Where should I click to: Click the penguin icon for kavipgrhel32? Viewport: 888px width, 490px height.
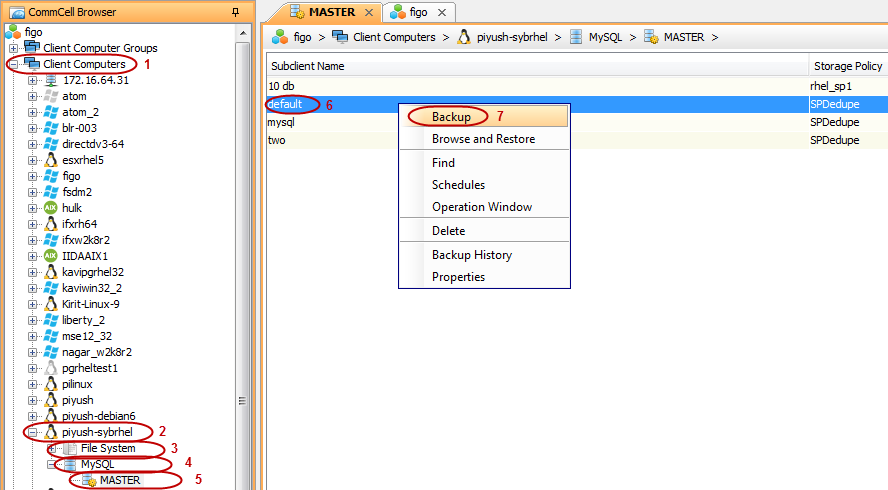51,272
